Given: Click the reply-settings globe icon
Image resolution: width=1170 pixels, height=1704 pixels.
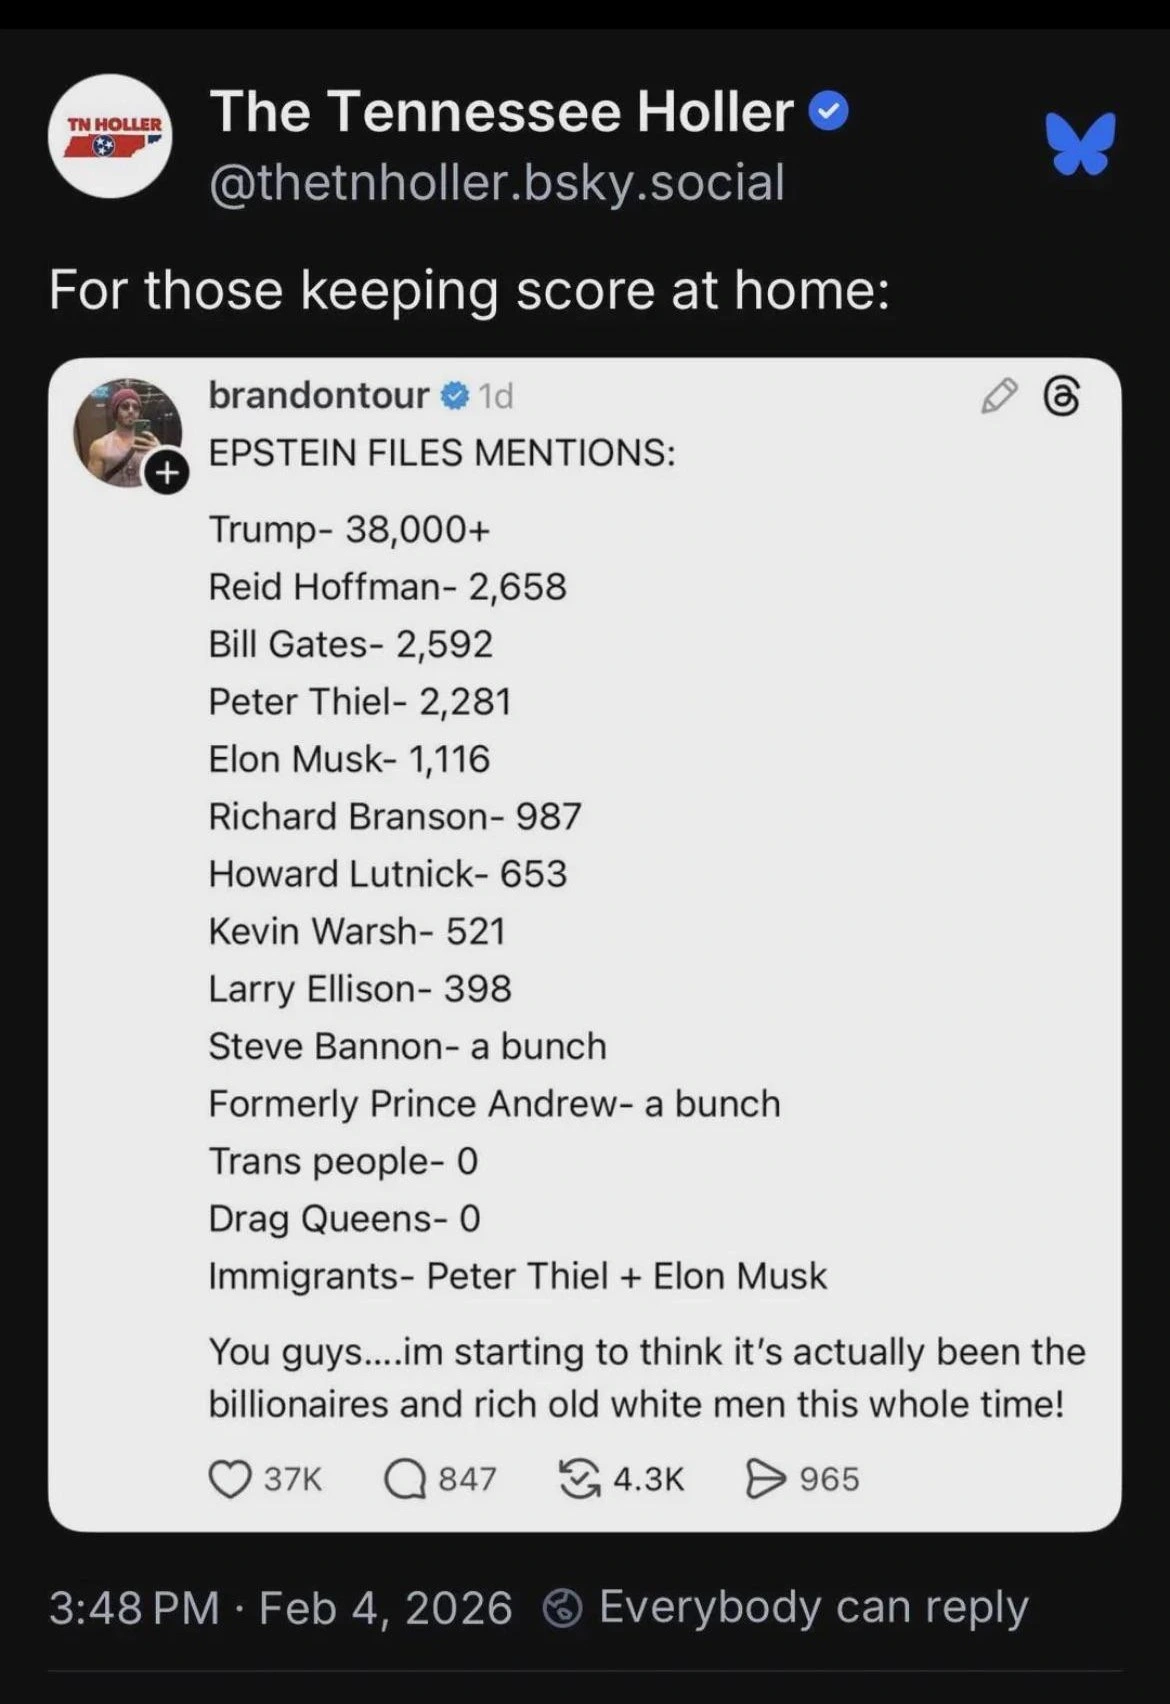Looking at the screenshot, I should (563, 1609).
